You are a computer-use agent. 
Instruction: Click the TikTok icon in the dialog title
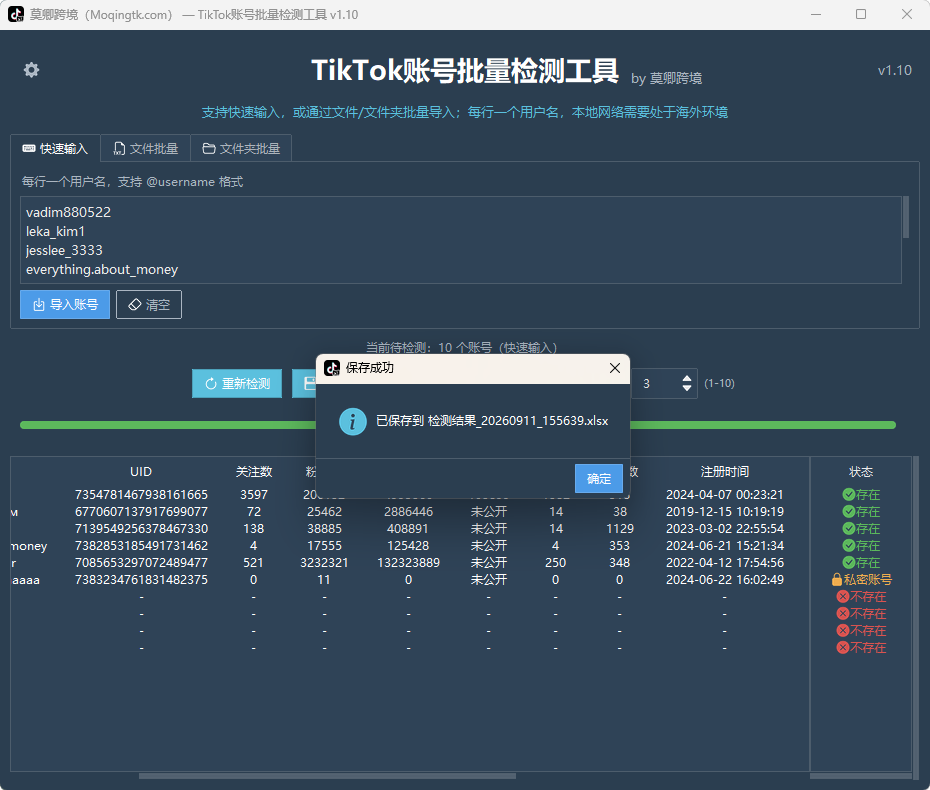click(332, 368)
